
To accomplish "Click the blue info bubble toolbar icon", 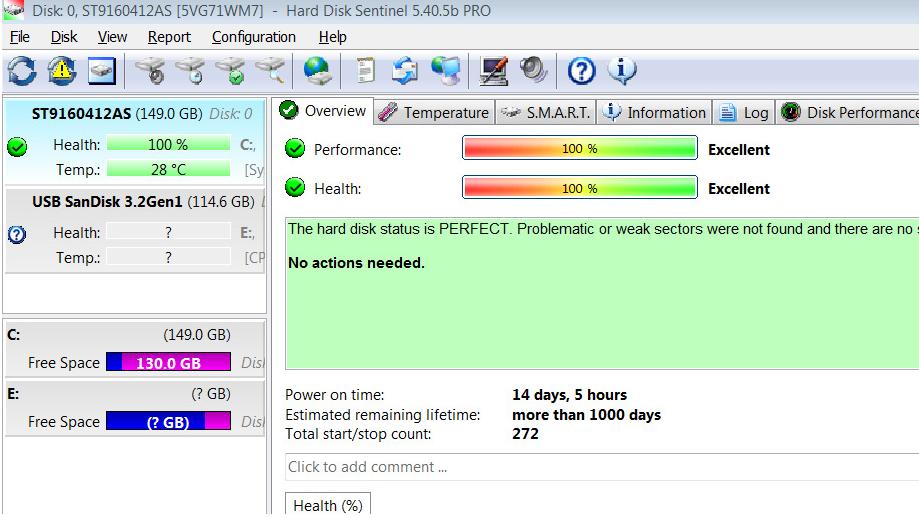I will tap(622, 71).
